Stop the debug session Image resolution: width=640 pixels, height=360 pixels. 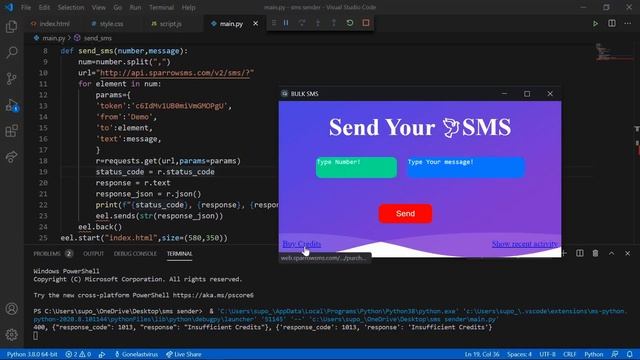(366, 23)
